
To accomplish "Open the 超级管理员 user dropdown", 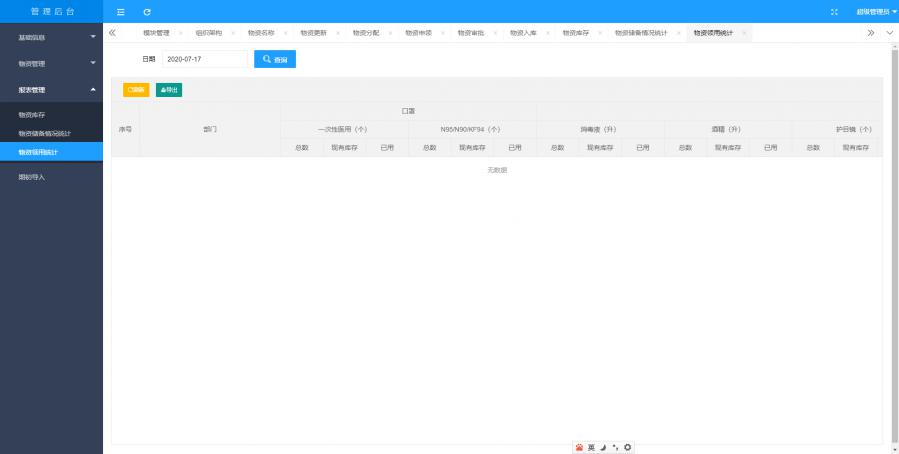I will [x=876, y=11].
